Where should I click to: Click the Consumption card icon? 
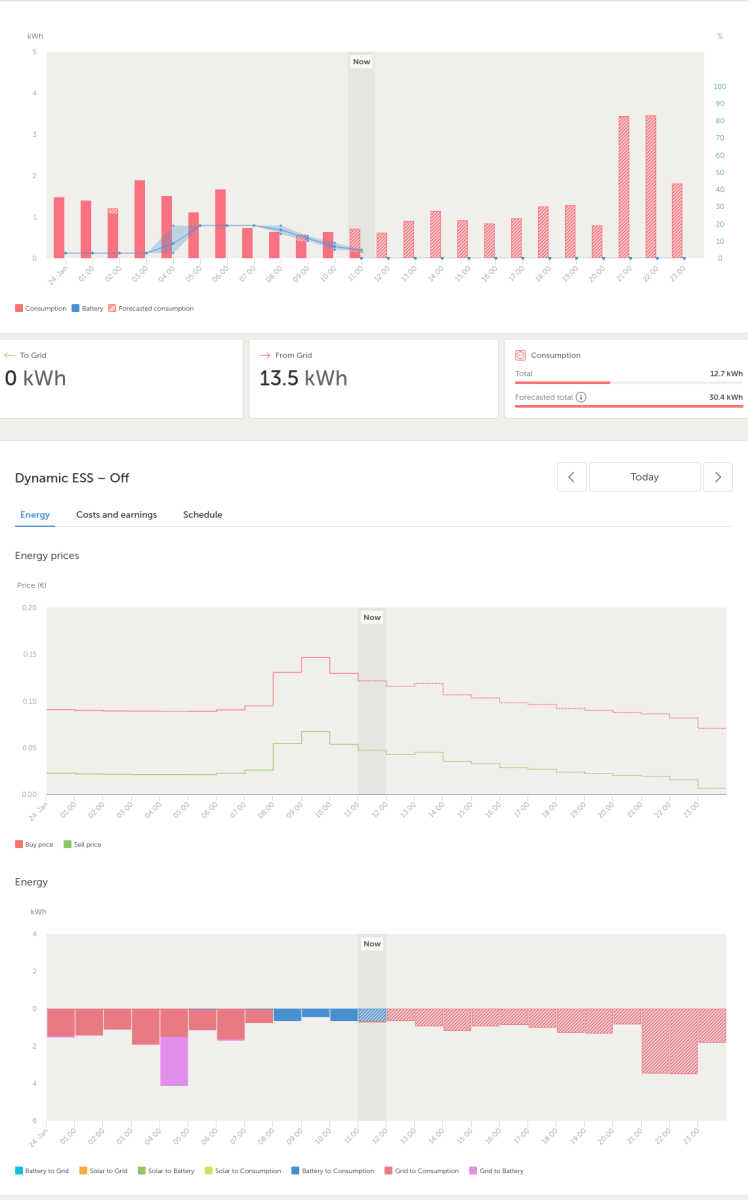520,355
